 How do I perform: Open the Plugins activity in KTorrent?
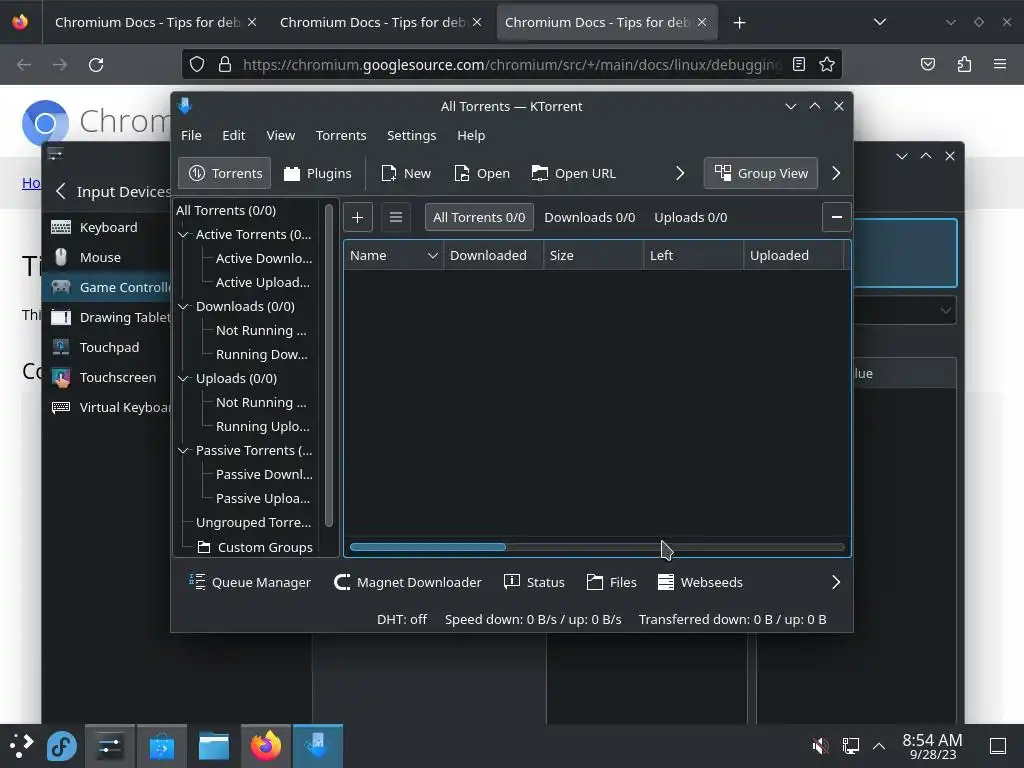point(318,173)
